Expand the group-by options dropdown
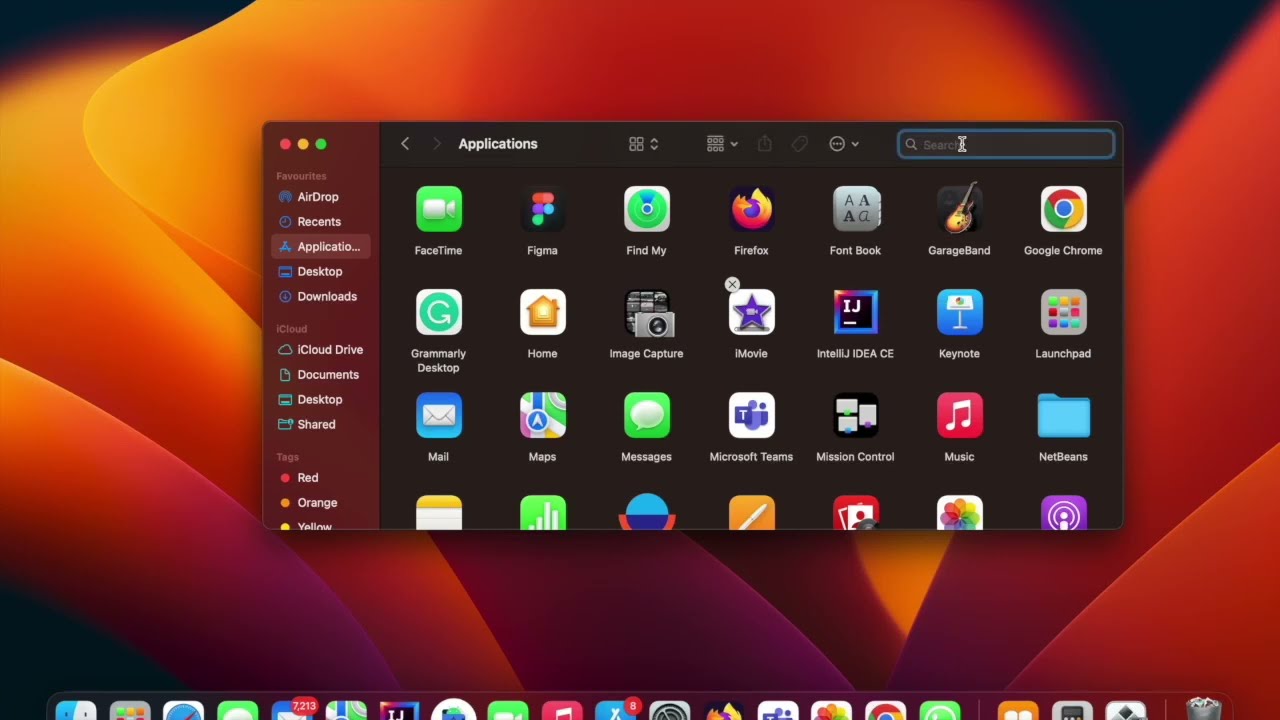 pos(722,144)
